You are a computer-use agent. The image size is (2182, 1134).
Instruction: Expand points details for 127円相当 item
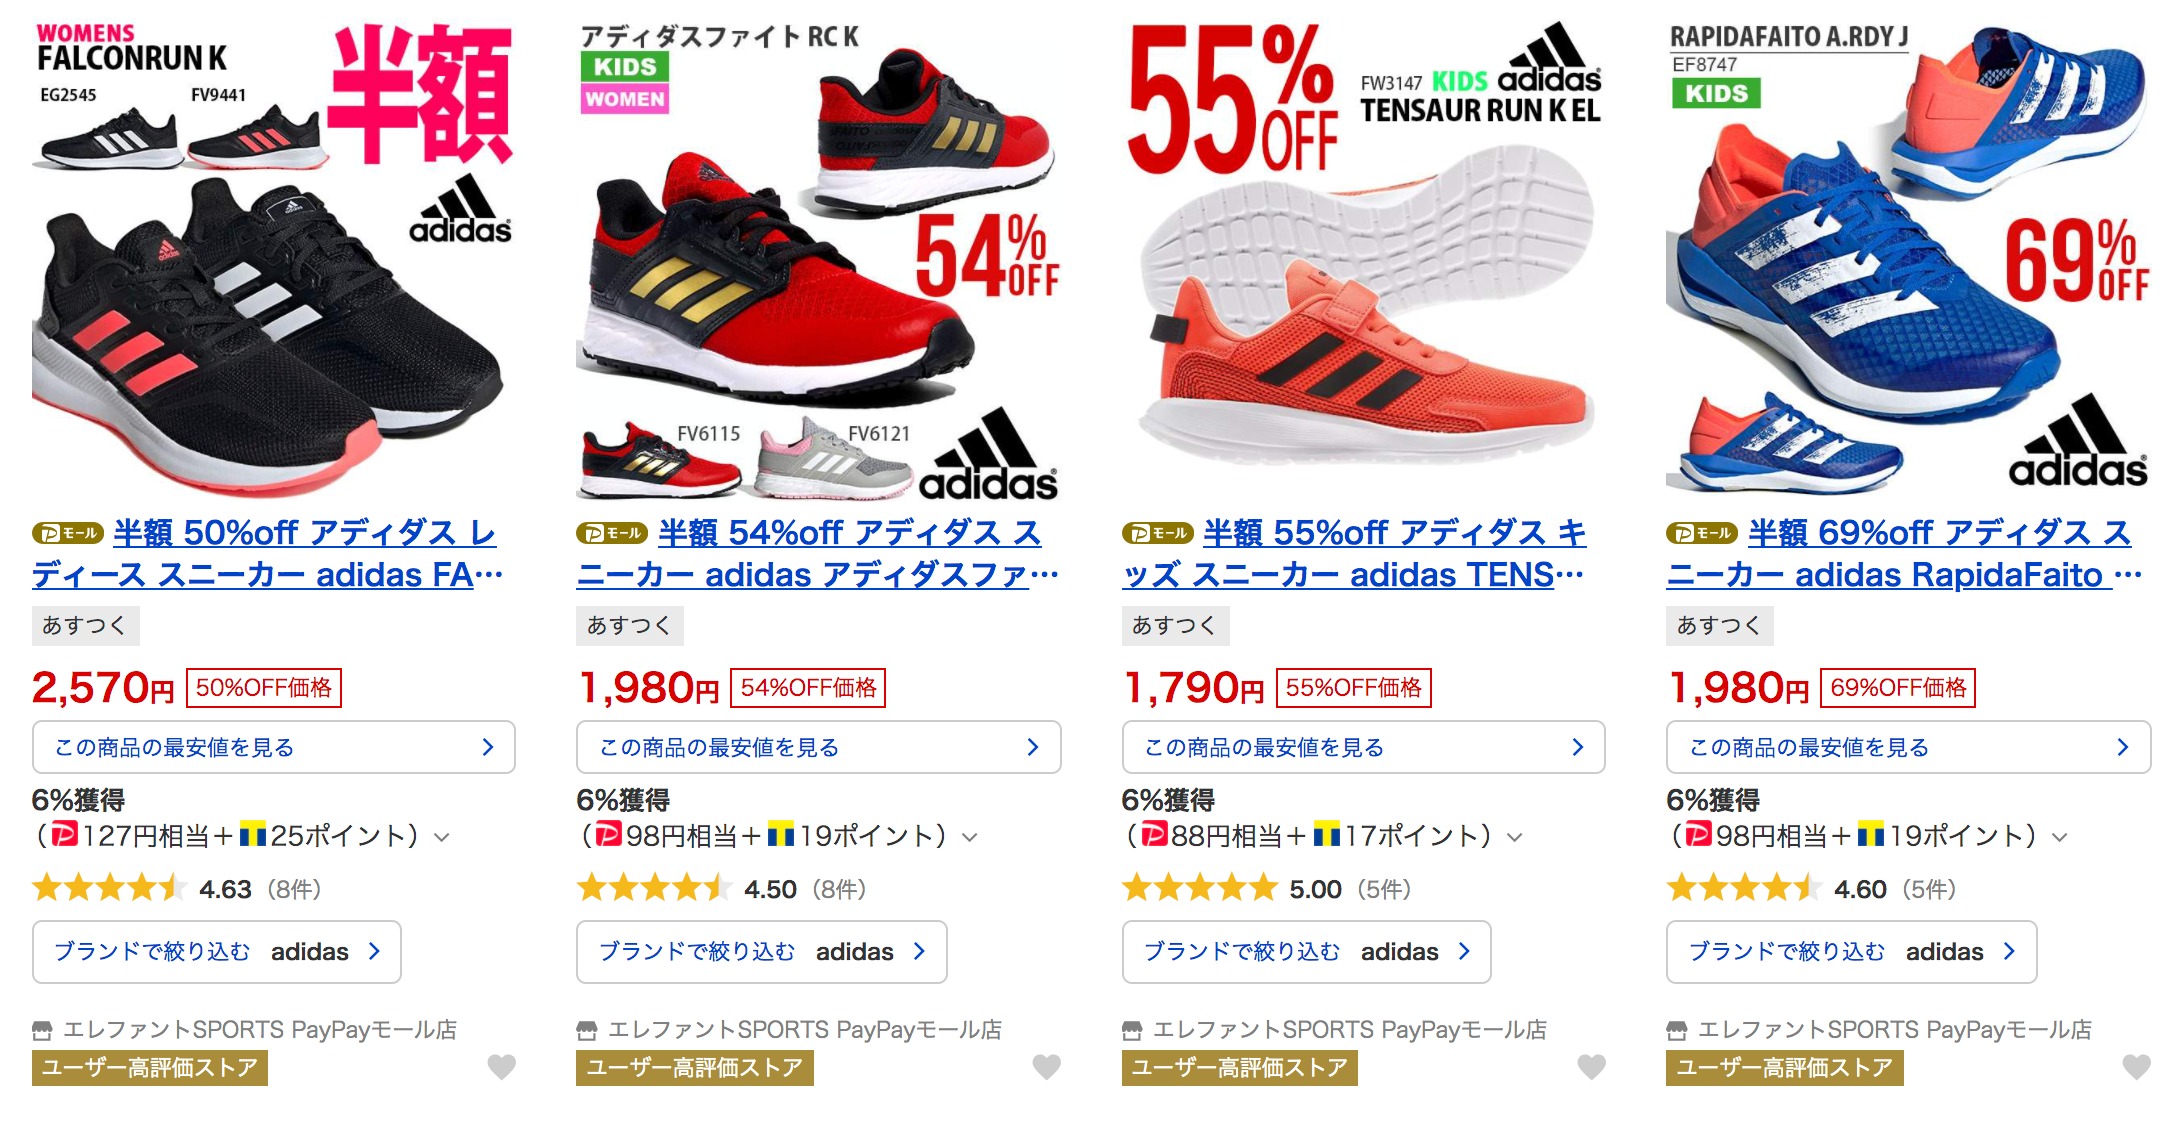tap(442, 837)
